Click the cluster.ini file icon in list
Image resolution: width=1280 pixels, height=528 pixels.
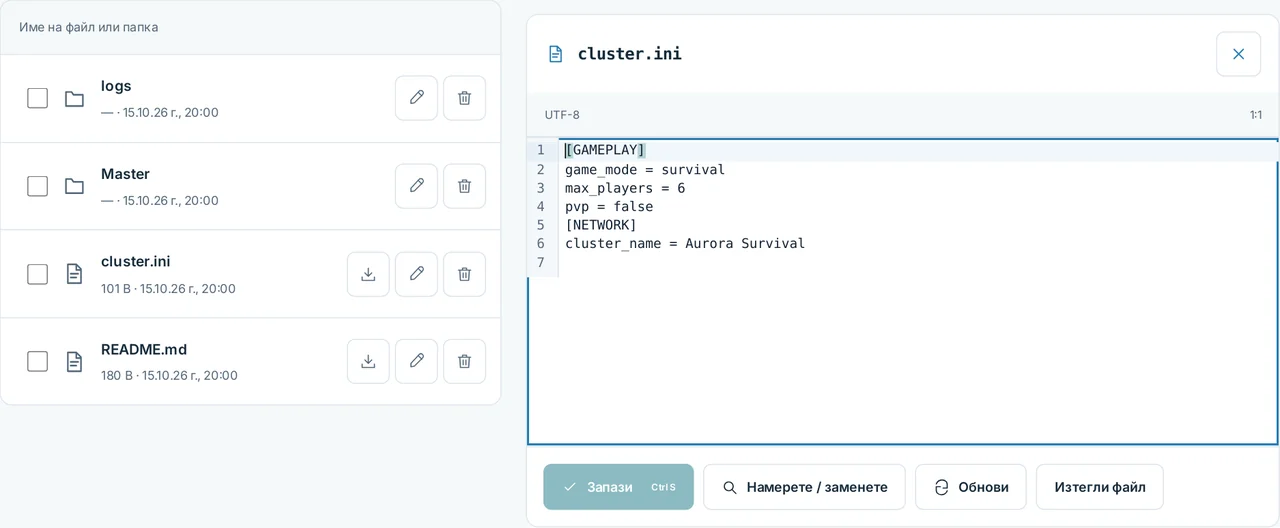pyautogui.click(x=74, y=274)
